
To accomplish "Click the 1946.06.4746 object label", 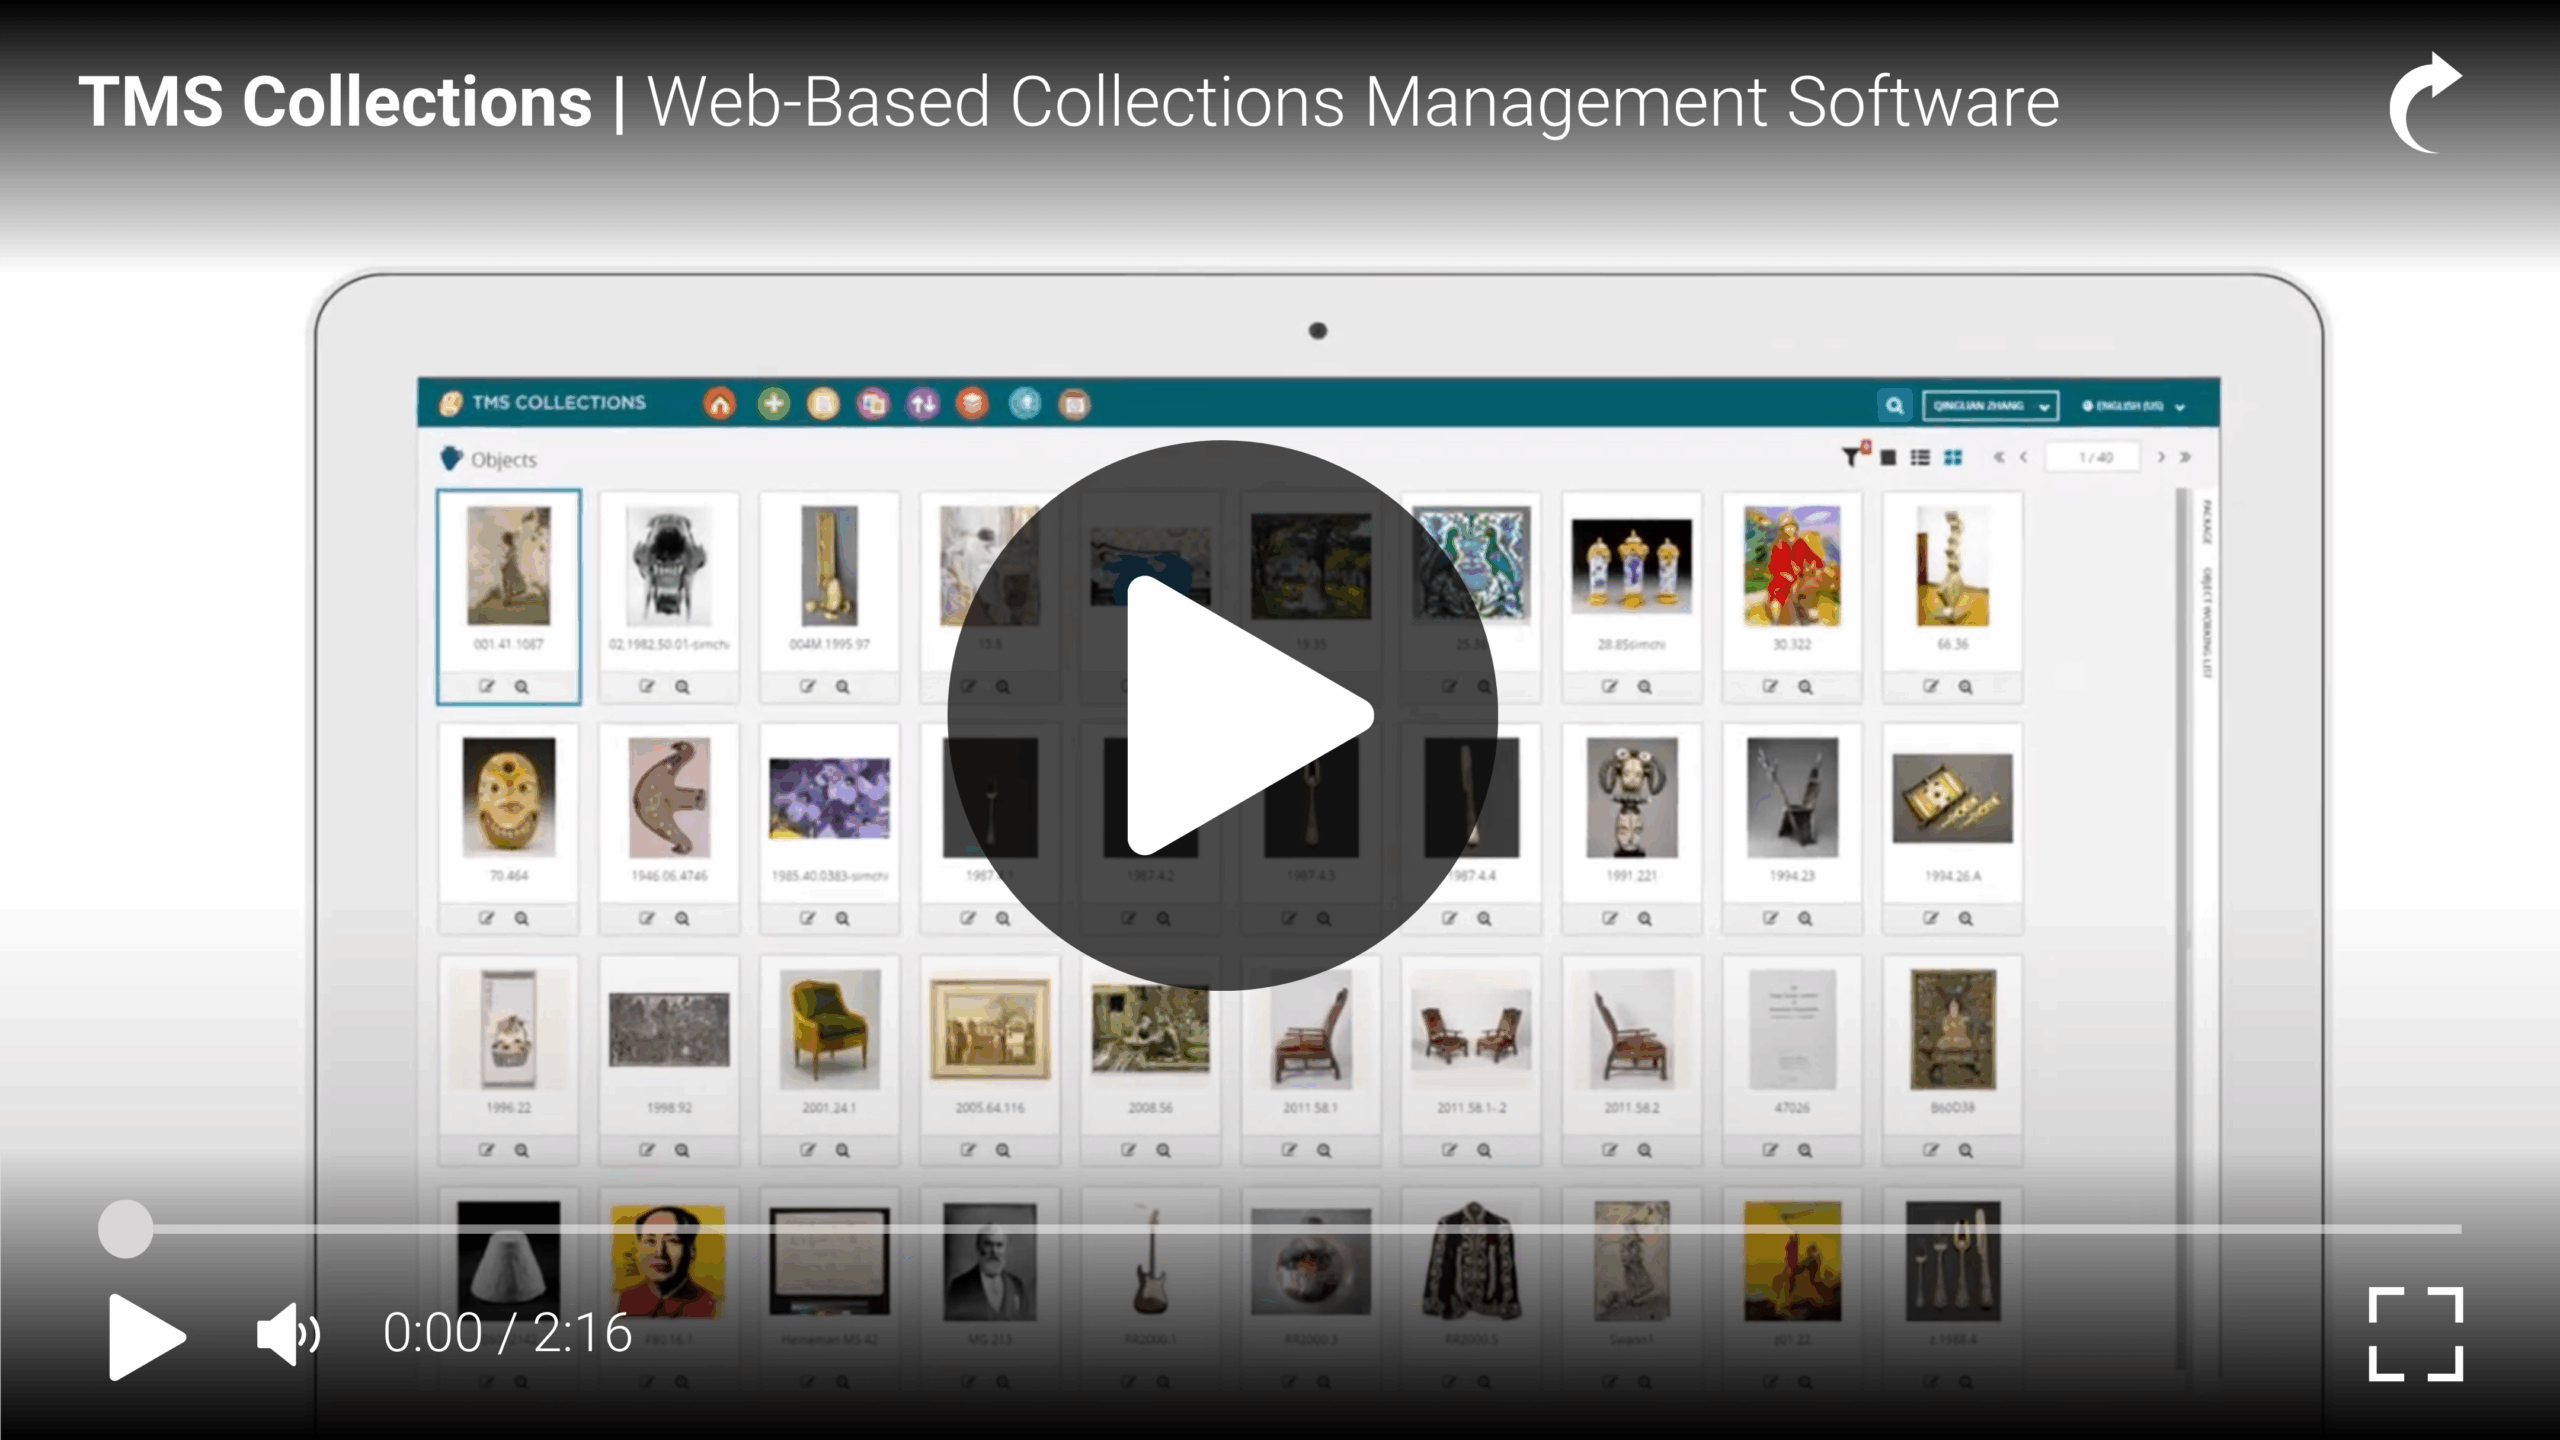I will point(669,876).
